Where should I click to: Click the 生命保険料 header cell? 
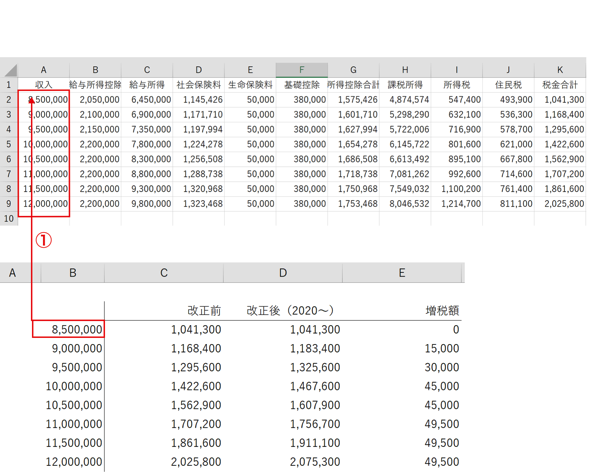[250, 85]
